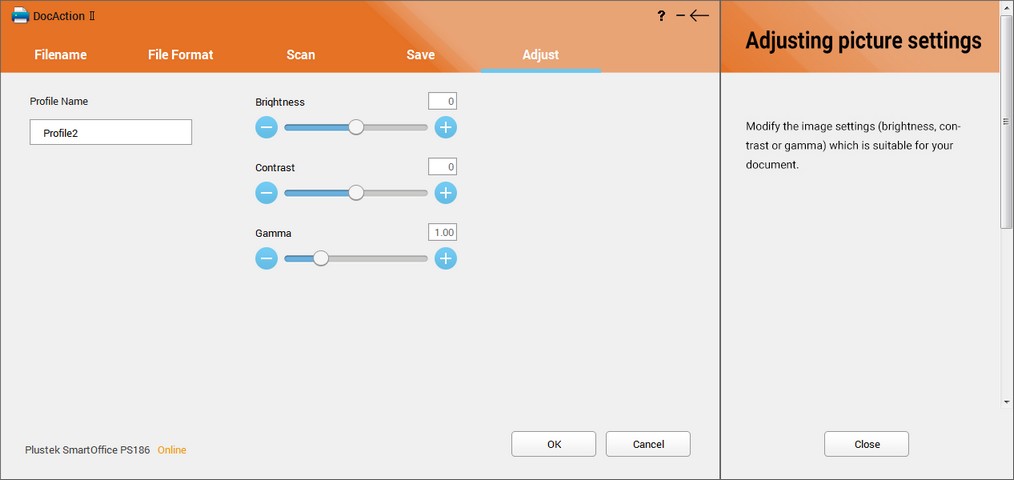Go to the Scan tab

300,55
